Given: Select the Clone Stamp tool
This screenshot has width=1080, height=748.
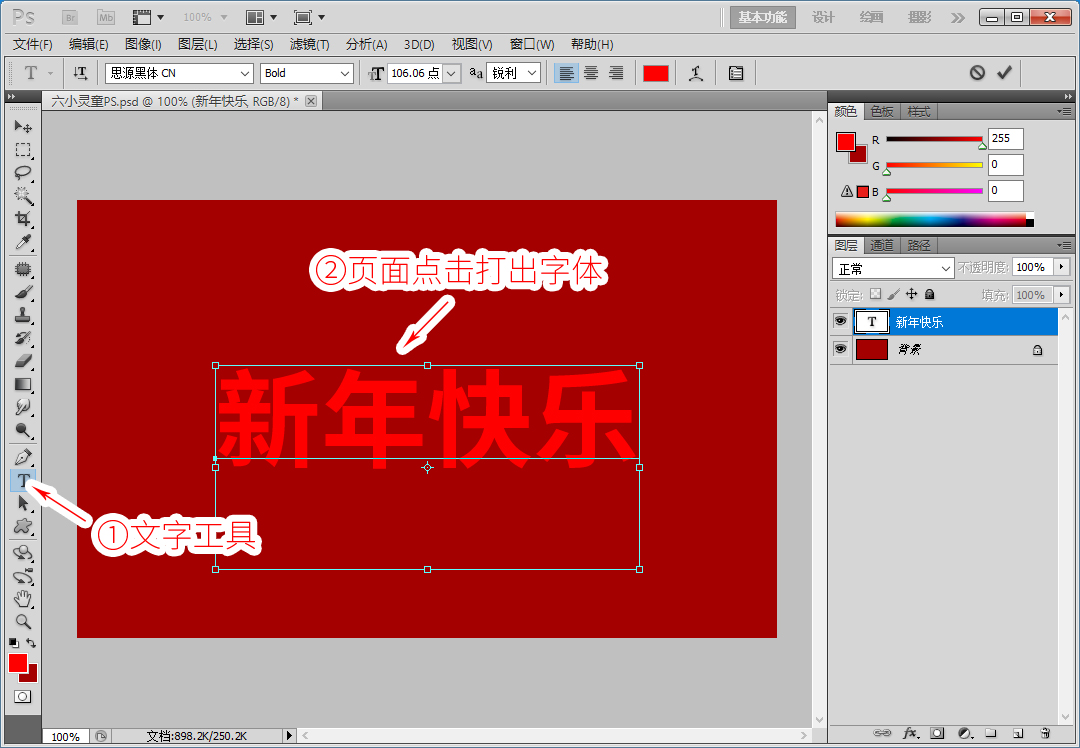Looking at the screenshot, I should [x=23, y=315].
